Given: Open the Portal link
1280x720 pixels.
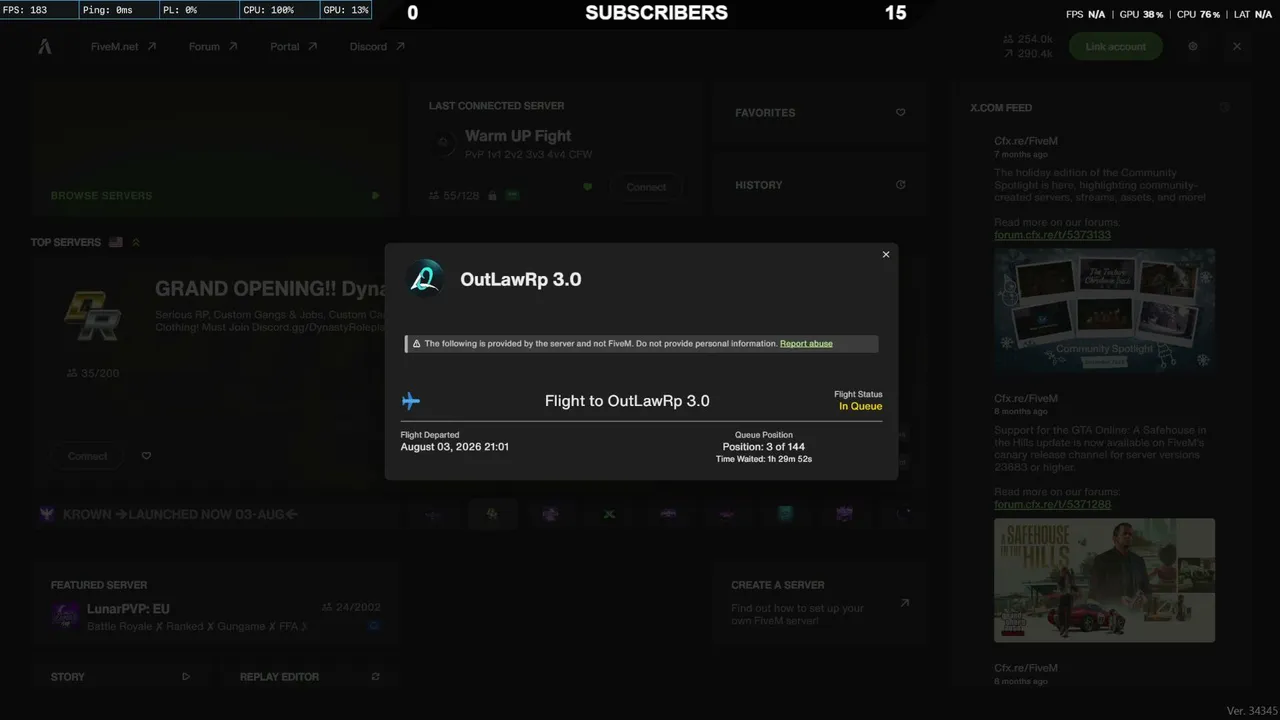Looking at the screenshot, I should pos(293,47).
